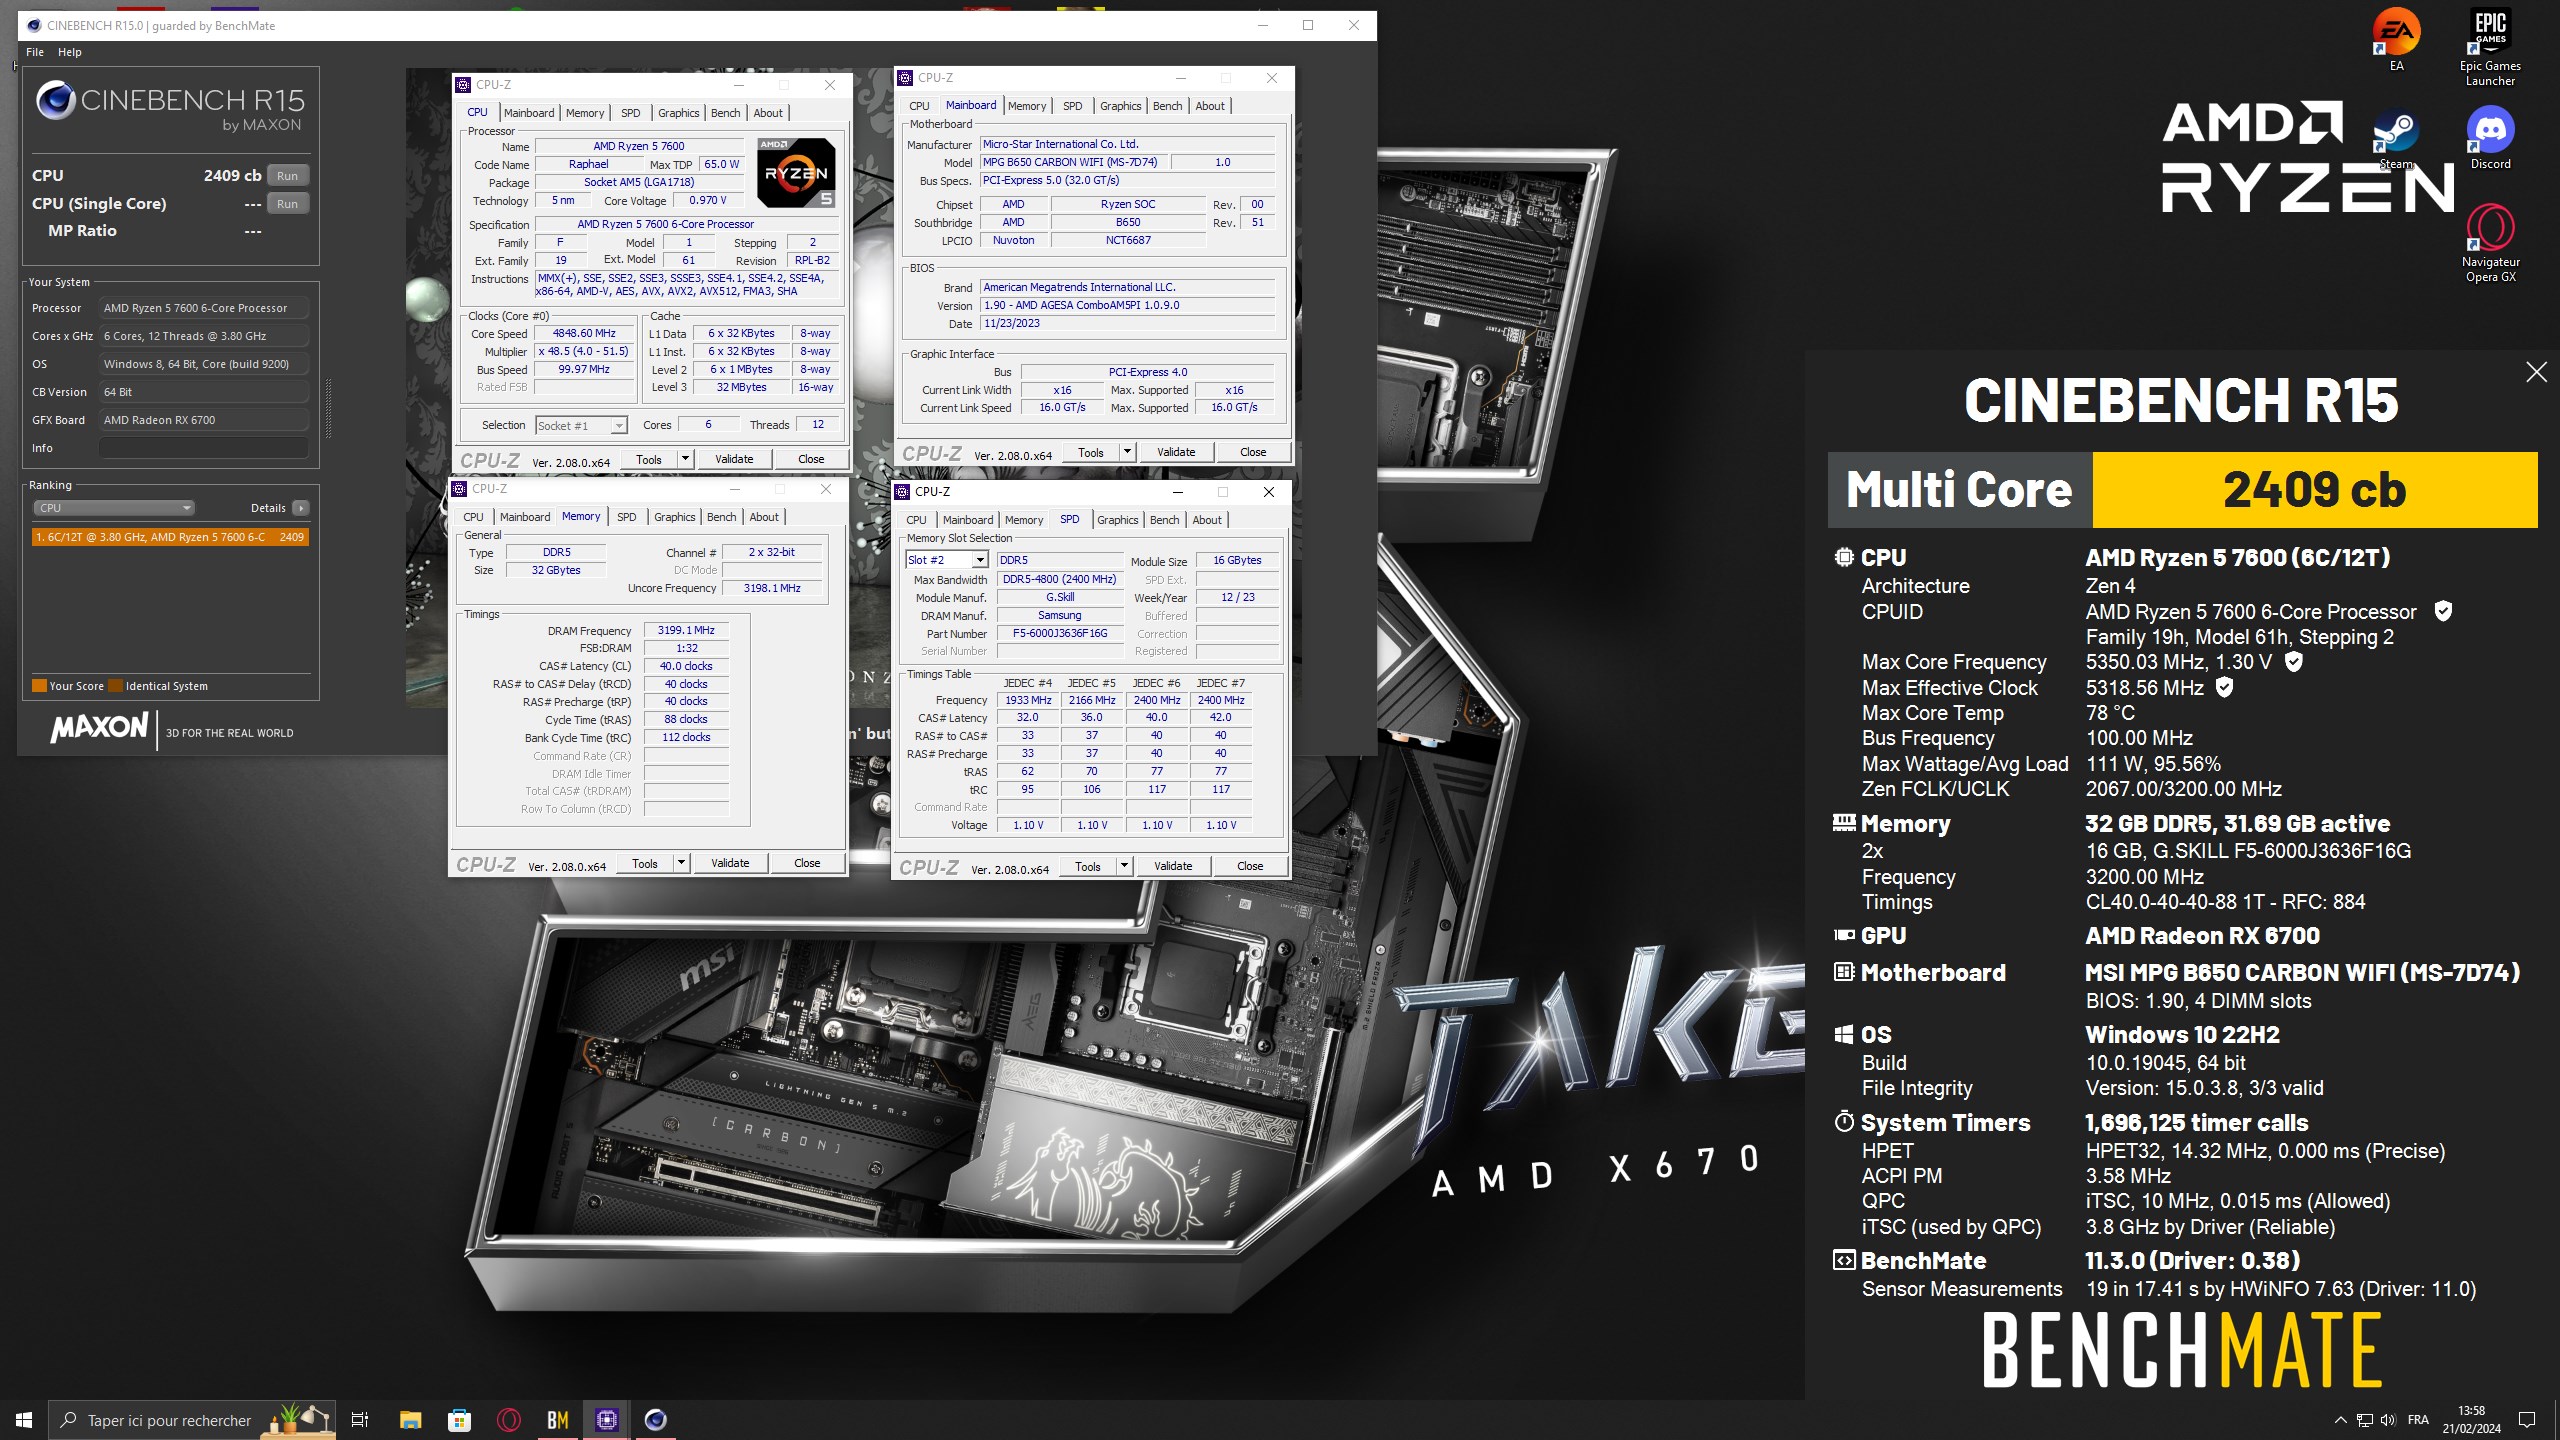Open File Explorer from the taskbar
2560x1440 pixels.
(x=410, y=1419)
